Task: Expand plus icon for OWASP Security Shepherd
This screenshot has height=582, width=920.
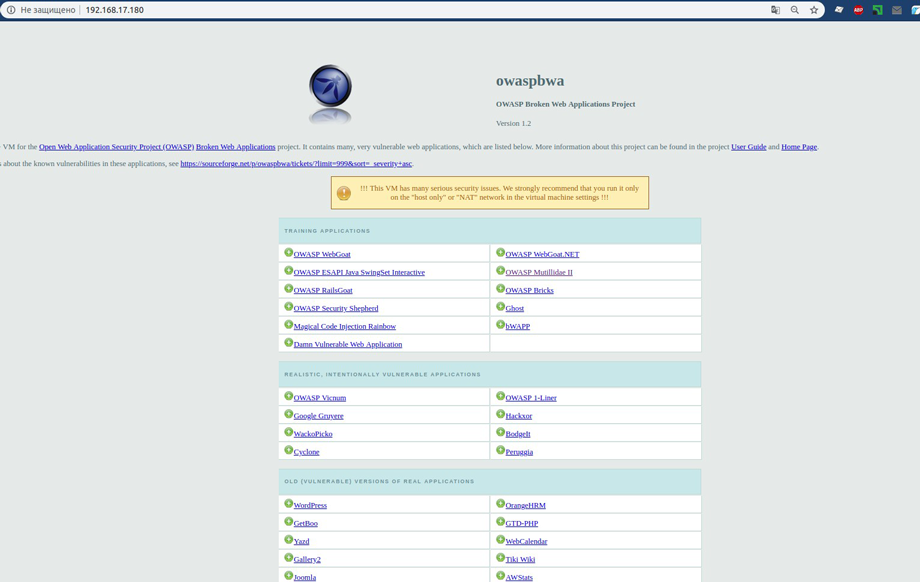Action: click(288, 306)
